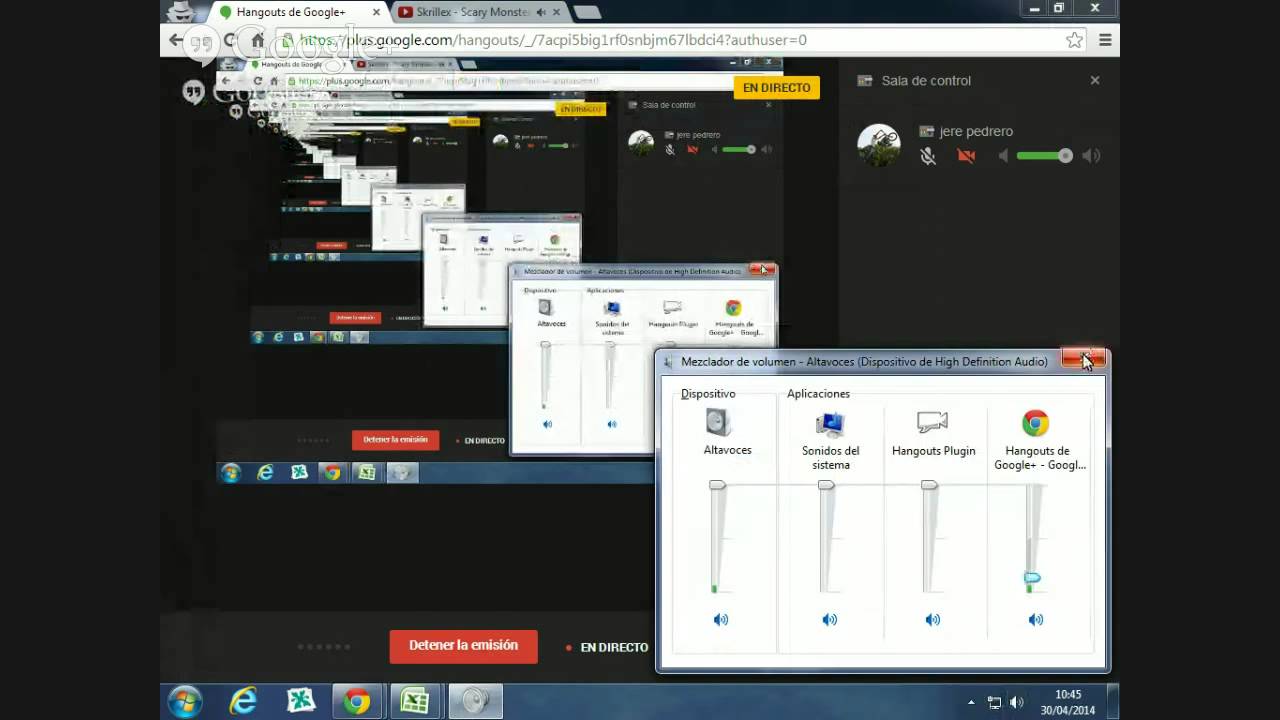Screen dimensions: 1280x720
Task: Click the speaker icon in system tray
Action: [1018, 702]
